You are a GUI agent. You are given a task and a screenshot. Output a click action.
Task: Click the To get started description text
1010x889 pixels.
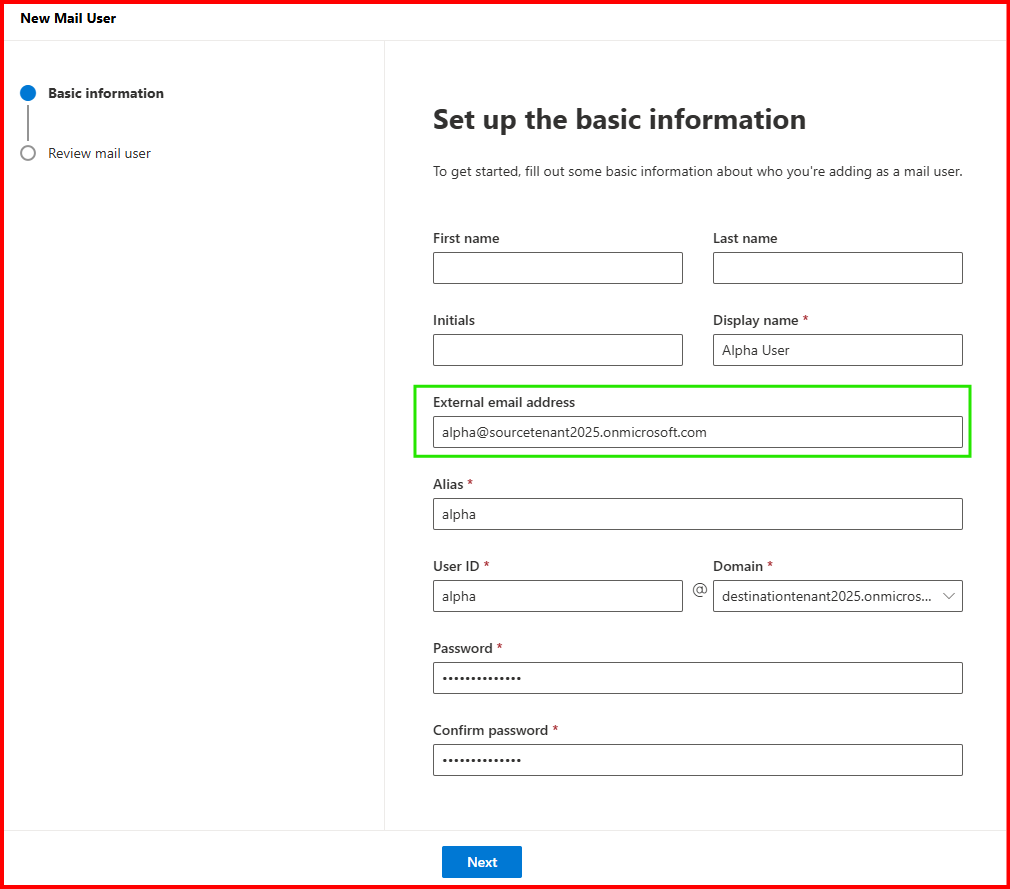(697, 172)
